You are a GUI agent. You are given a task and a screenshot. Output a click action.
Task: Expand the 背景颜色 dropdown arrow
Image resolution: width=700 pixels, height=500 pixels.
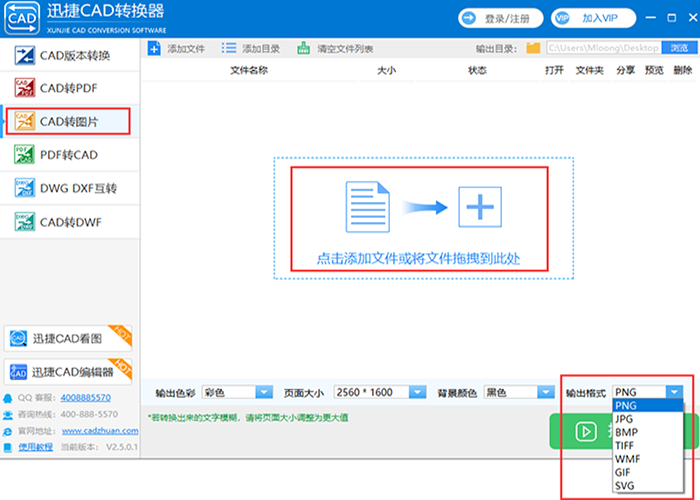[546, 392]
